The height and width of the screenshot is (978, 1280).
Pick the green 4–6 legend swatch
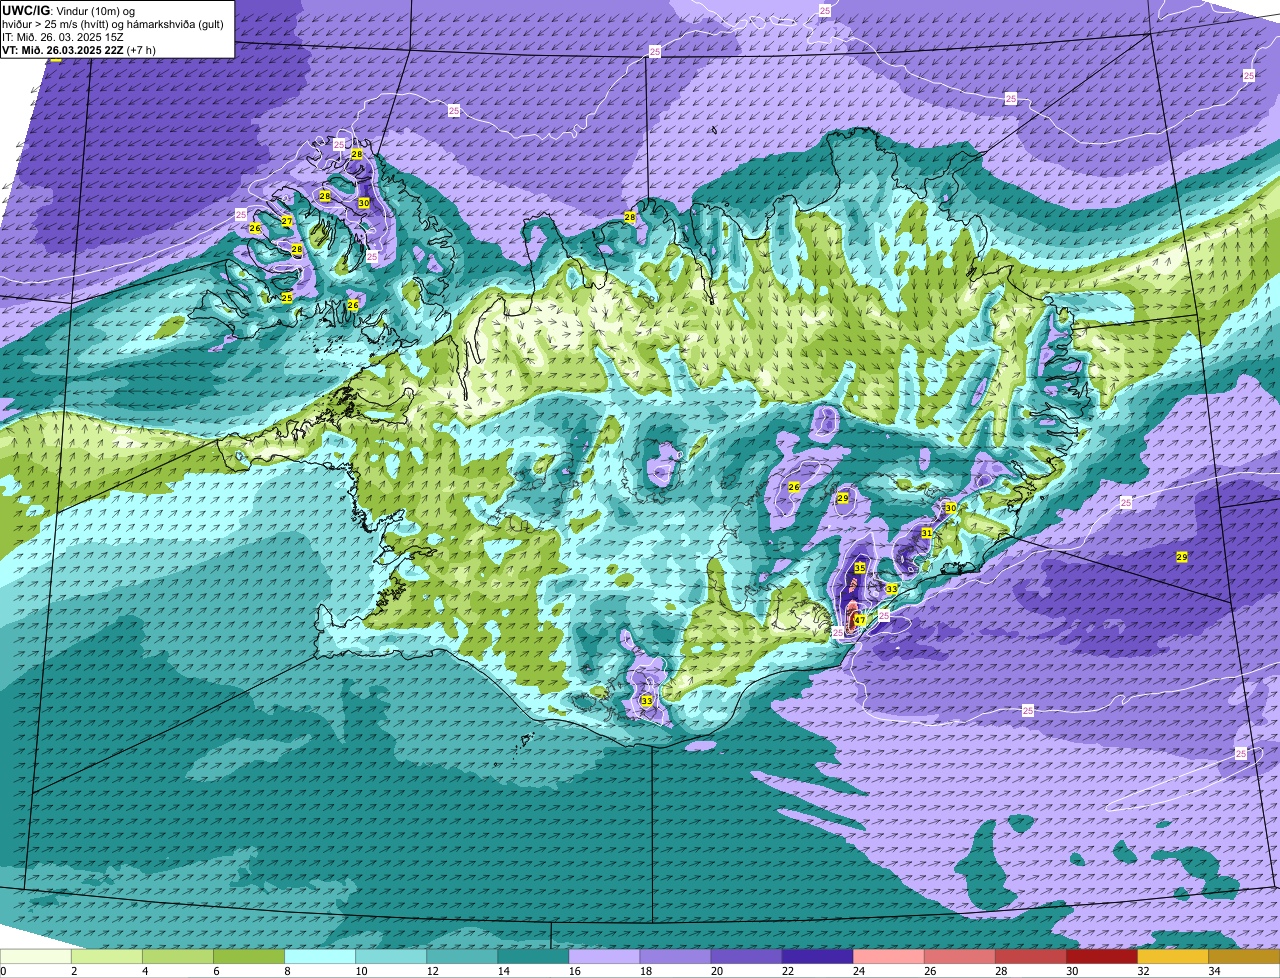click(178, 957)
